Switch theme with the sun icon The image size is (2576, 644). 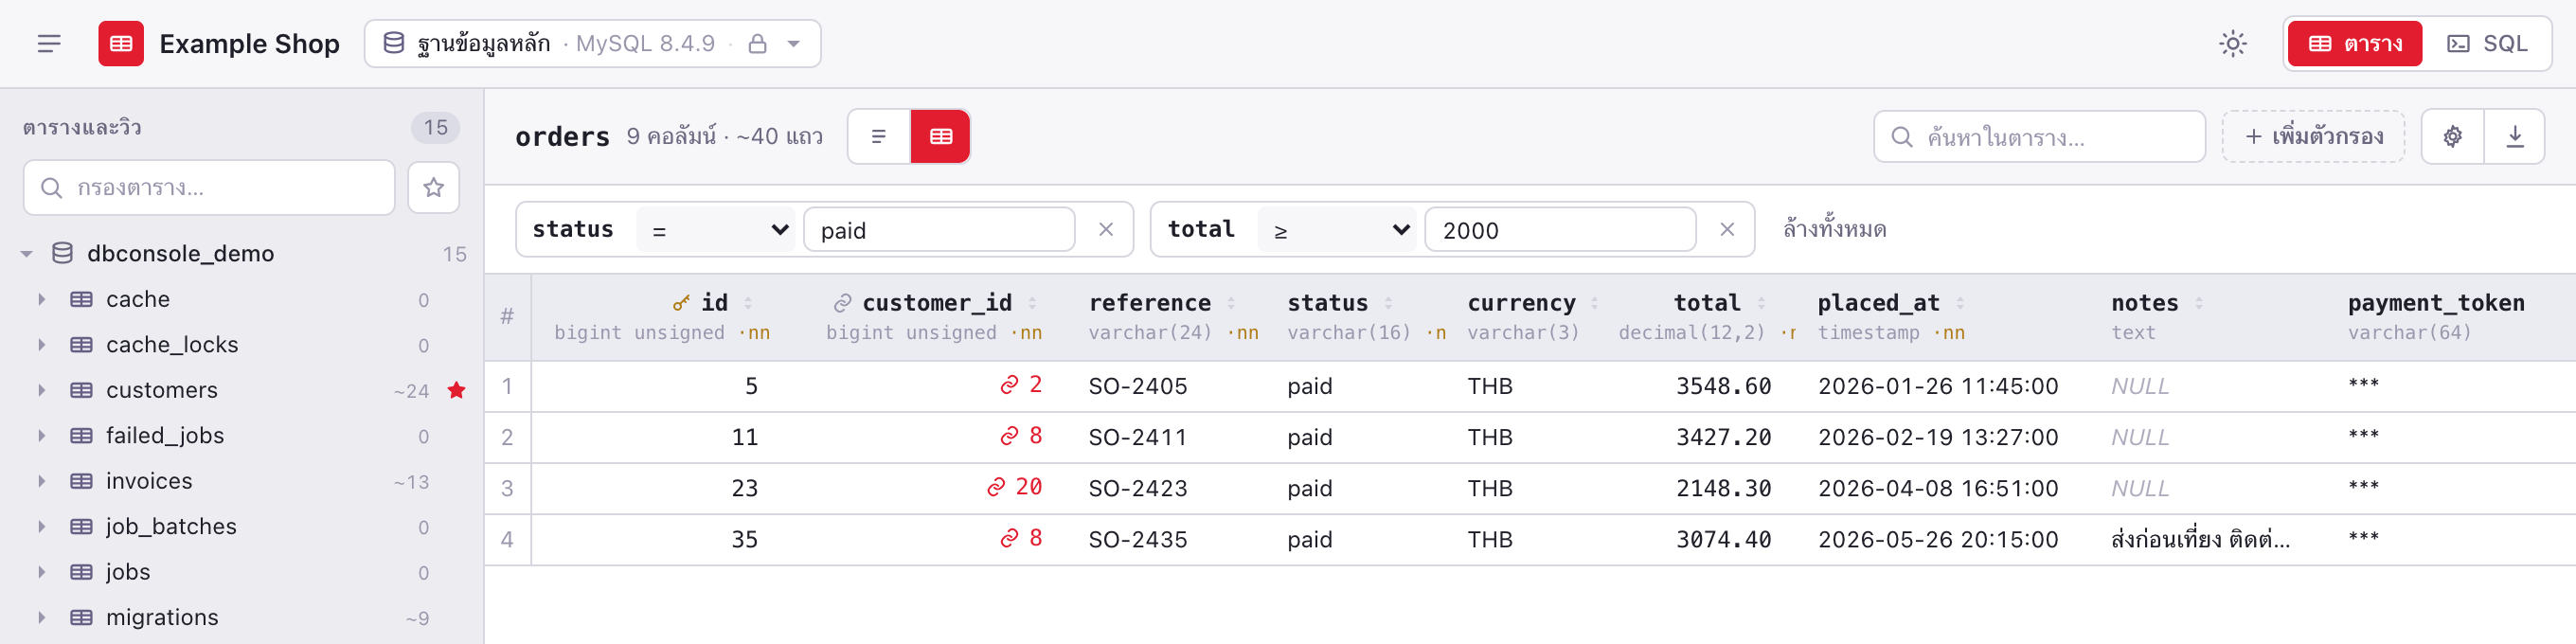[2232, 44]
